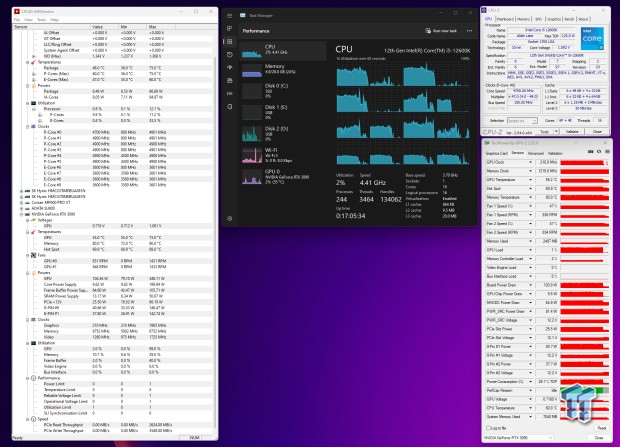This screenshot has width=620, height=447.
Task: Open the Hot Spot sensor dropdown in GPU-Z
Action: (x=530, y=189)
